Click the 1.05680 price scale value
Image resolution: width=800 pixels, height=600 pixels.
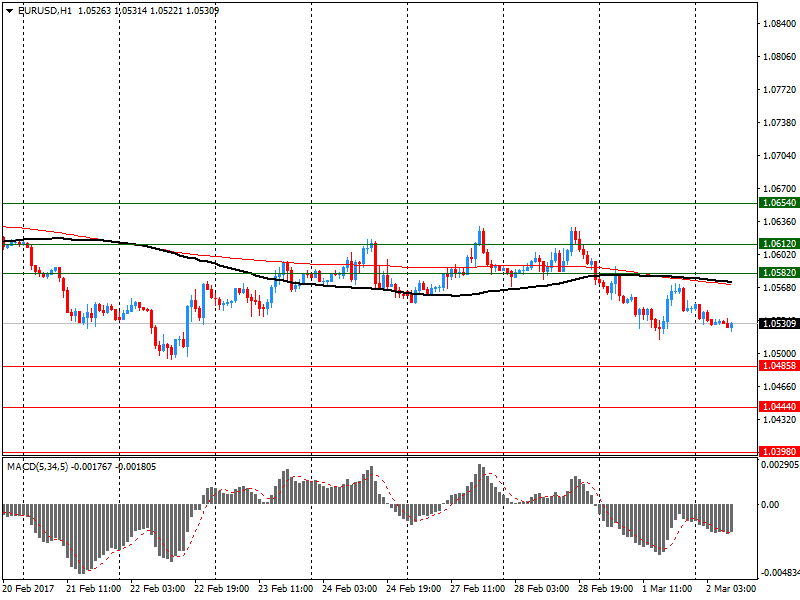779,288
